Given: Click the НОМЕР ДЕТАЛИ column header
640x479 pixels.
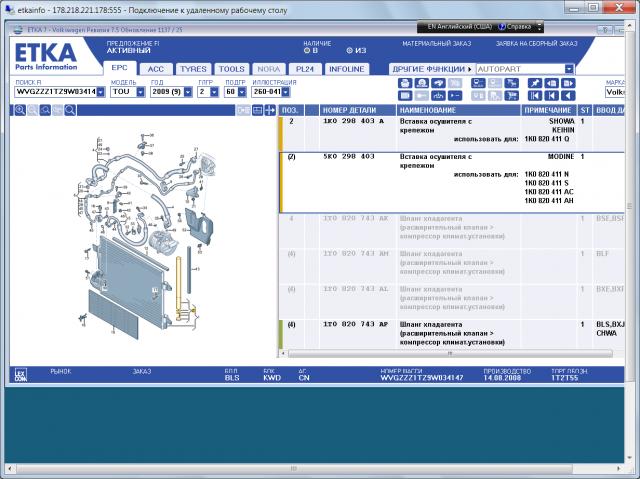Looking at the screenshot, I should [x=358, y=110].
